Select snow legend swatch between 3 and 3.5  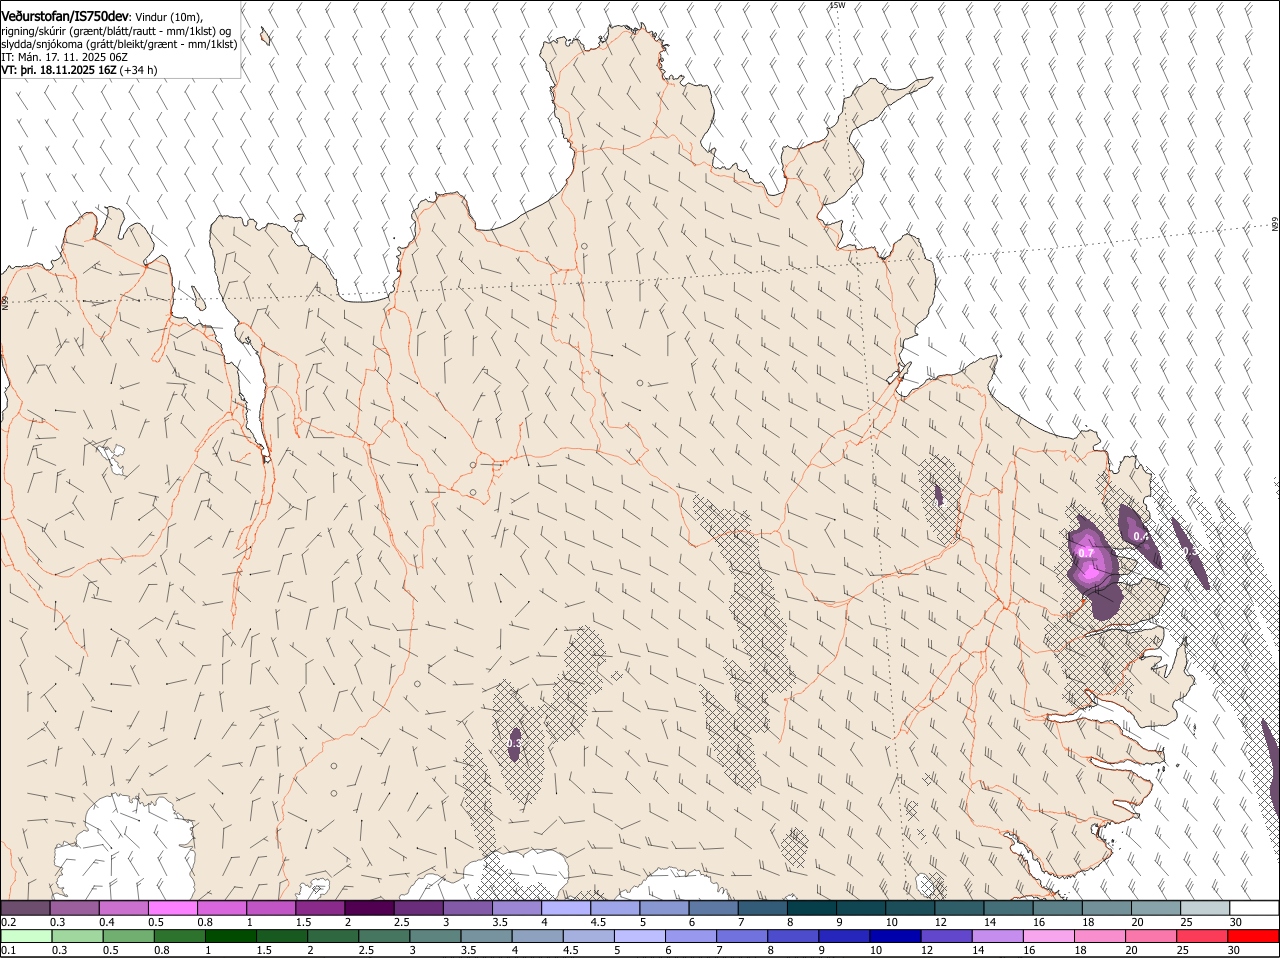click(467, 908)
